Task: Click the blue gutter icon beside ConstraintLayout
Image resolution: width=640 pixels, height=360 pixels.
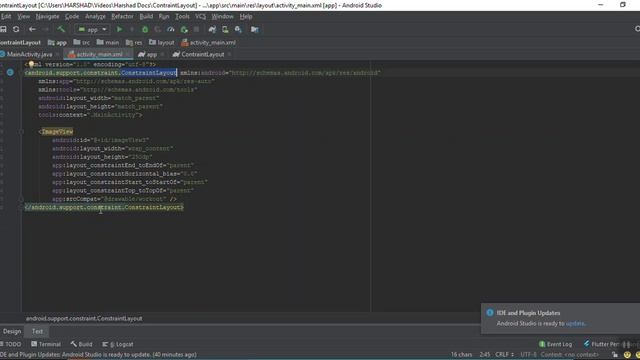Action: point(10,73)
